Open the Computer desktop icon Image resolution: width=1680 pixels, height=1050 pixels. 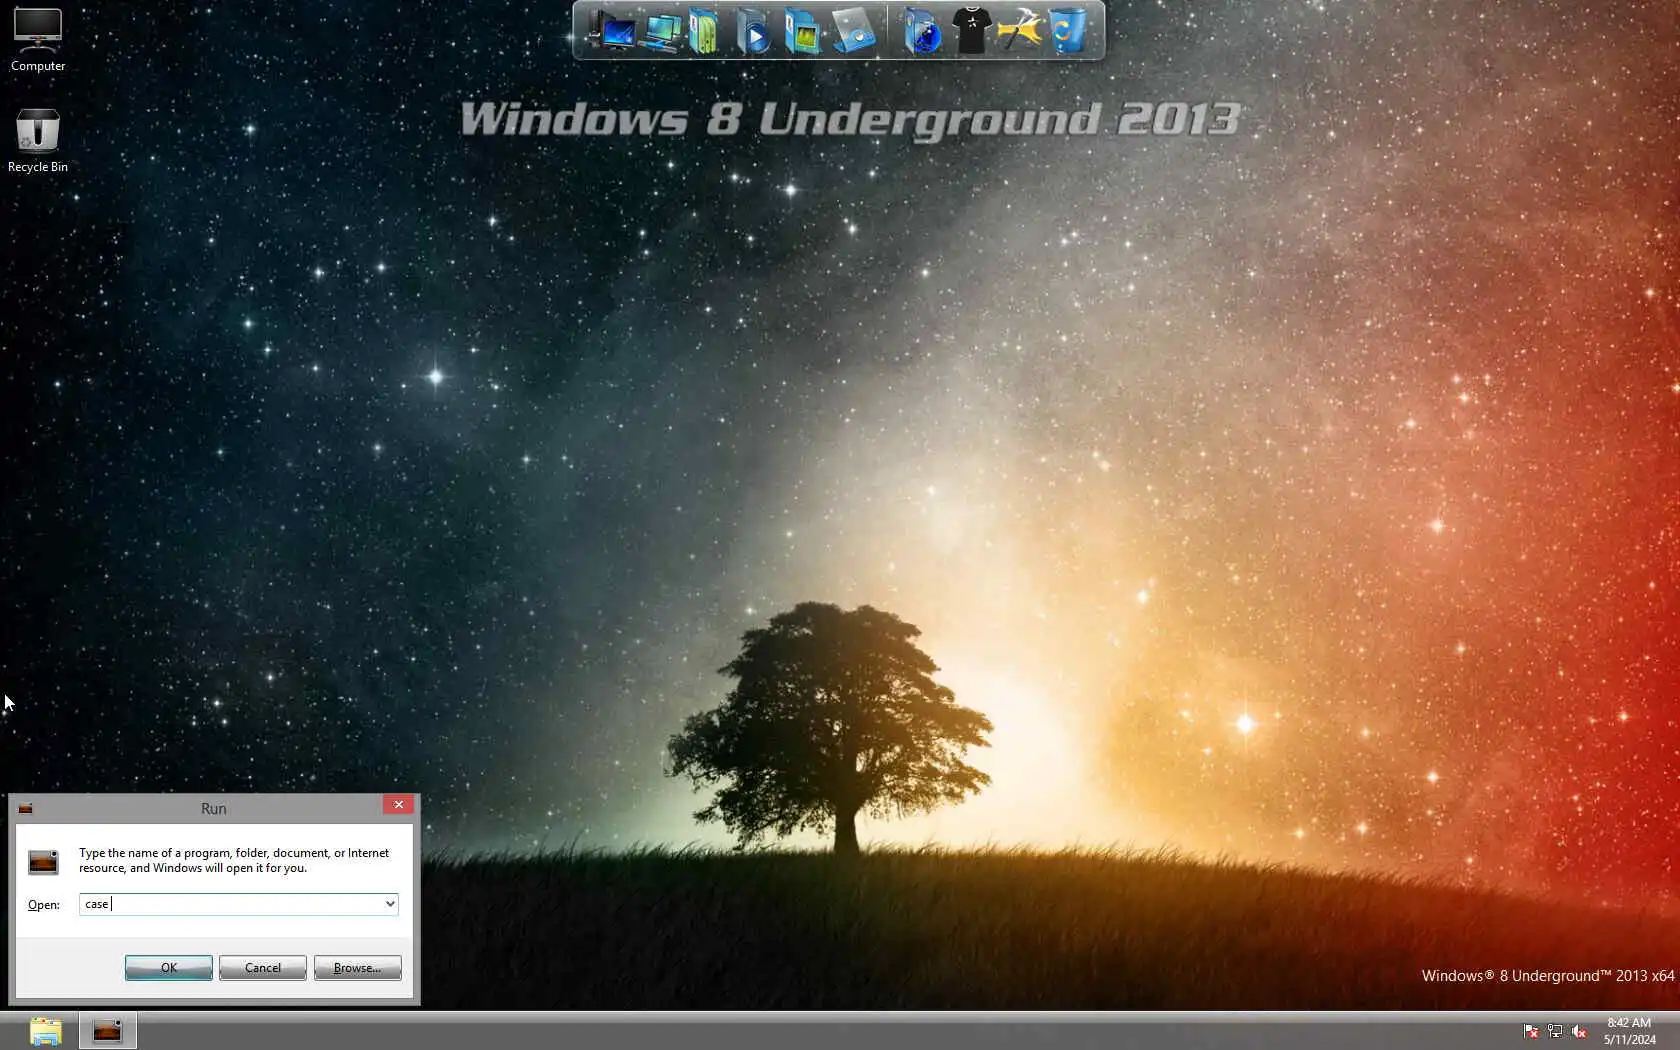coord(38,40)
